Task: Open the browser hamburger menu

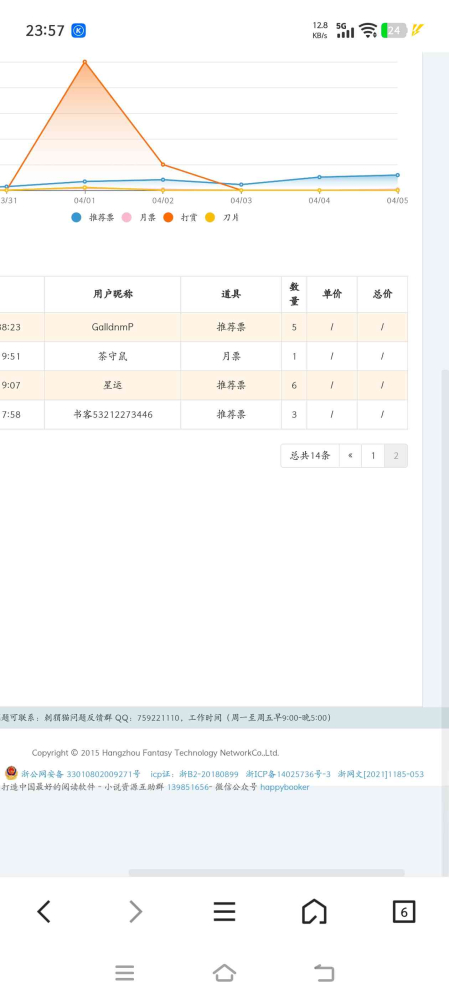Action: (224, 912)
